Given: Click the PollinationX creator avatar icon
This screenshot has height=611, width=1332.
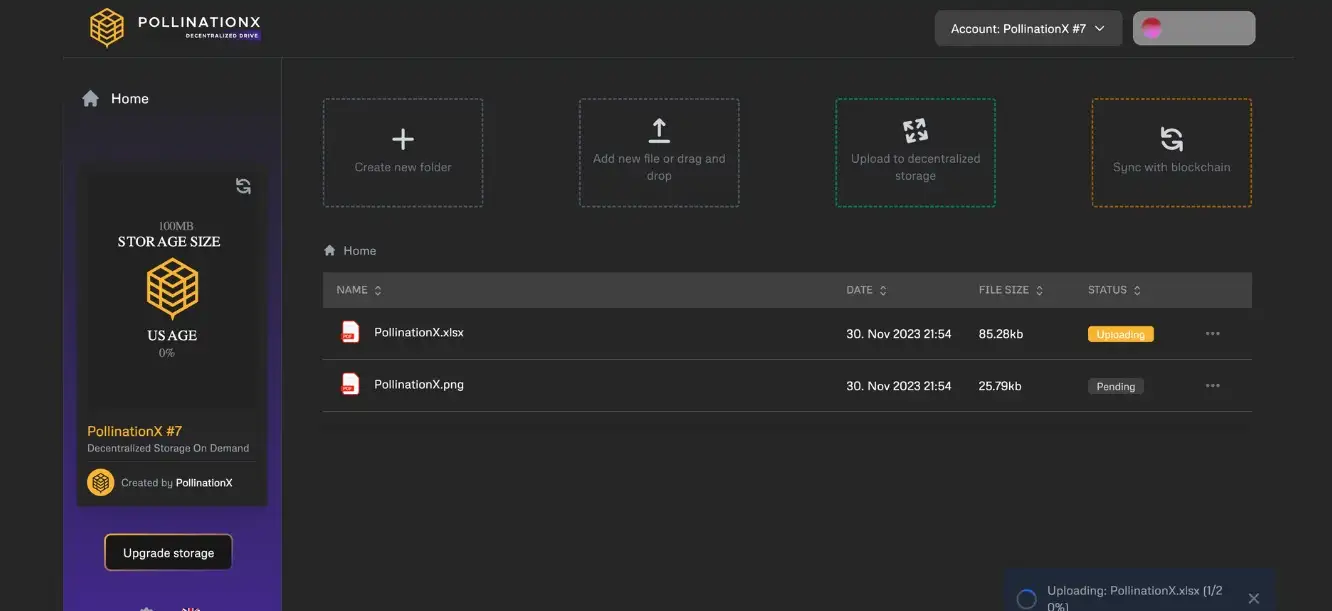Looking at the screenshot, I should coord(100,482).
